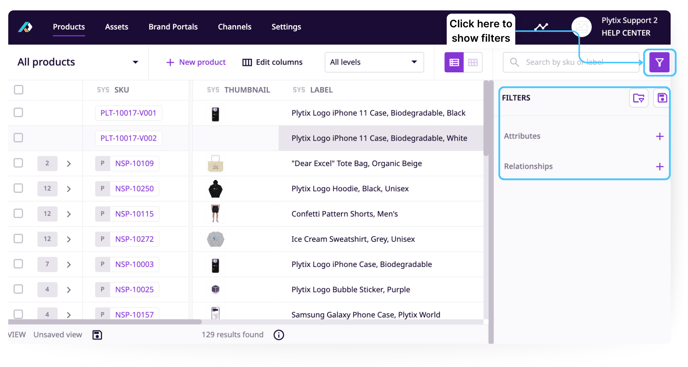
Task: Expand variants of NSP-10003
Action: pos(69,265)
